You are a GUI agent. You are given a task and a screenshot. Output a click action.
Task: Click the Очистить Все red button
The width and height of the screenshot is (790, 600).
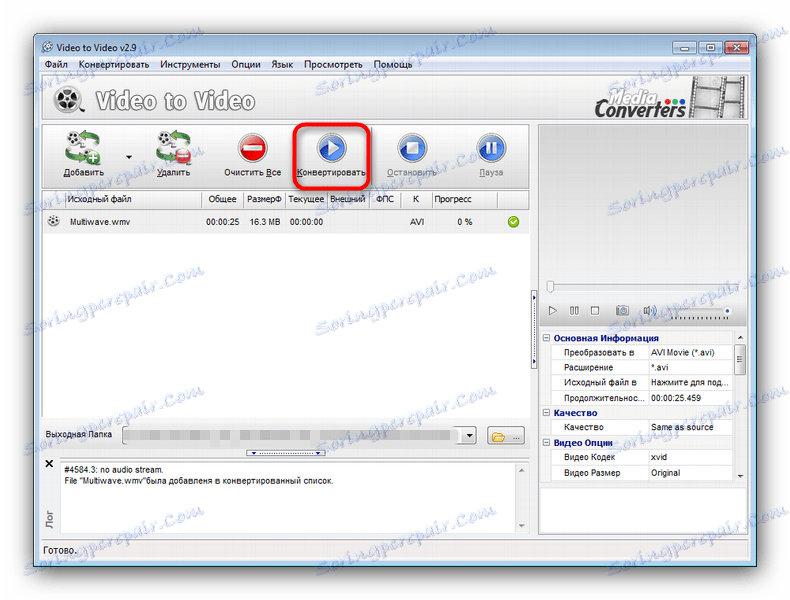252,148
